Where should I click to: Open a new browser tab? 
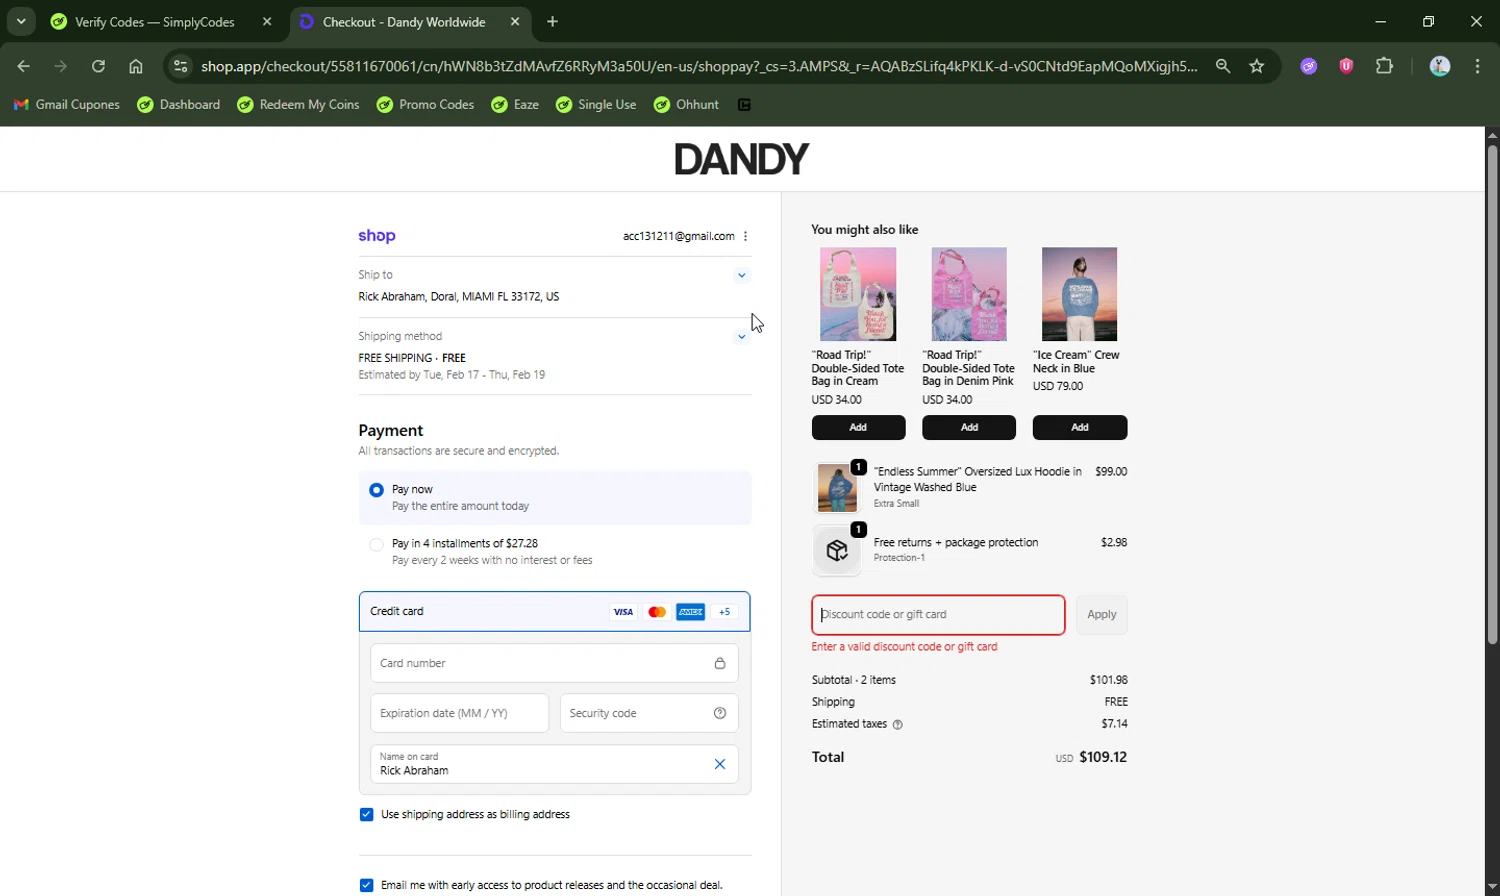coord(553,22)
